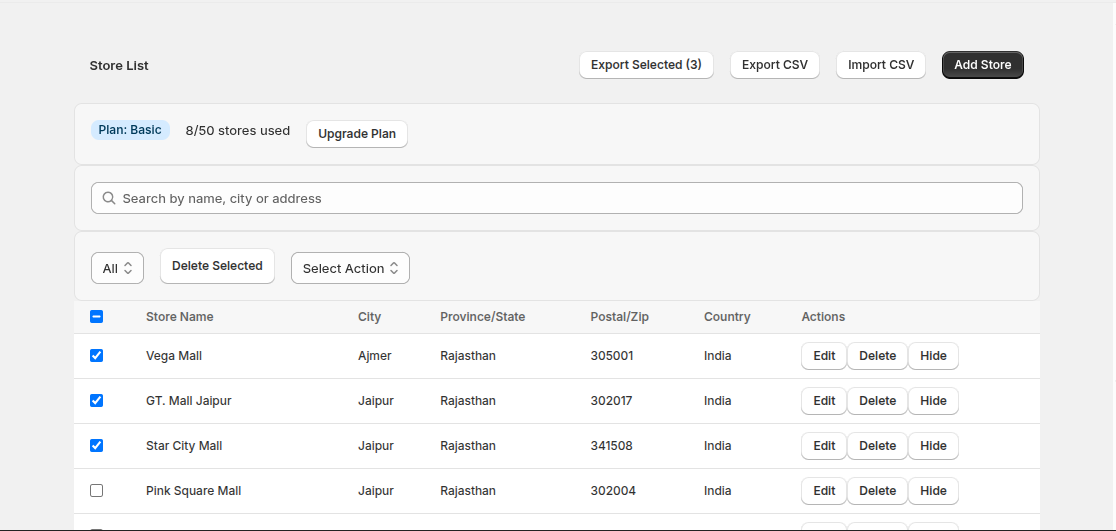Delete the Star City Mall store
Image resolution: width=1116 pixels, height=531 pixels.
click(877, 446)
